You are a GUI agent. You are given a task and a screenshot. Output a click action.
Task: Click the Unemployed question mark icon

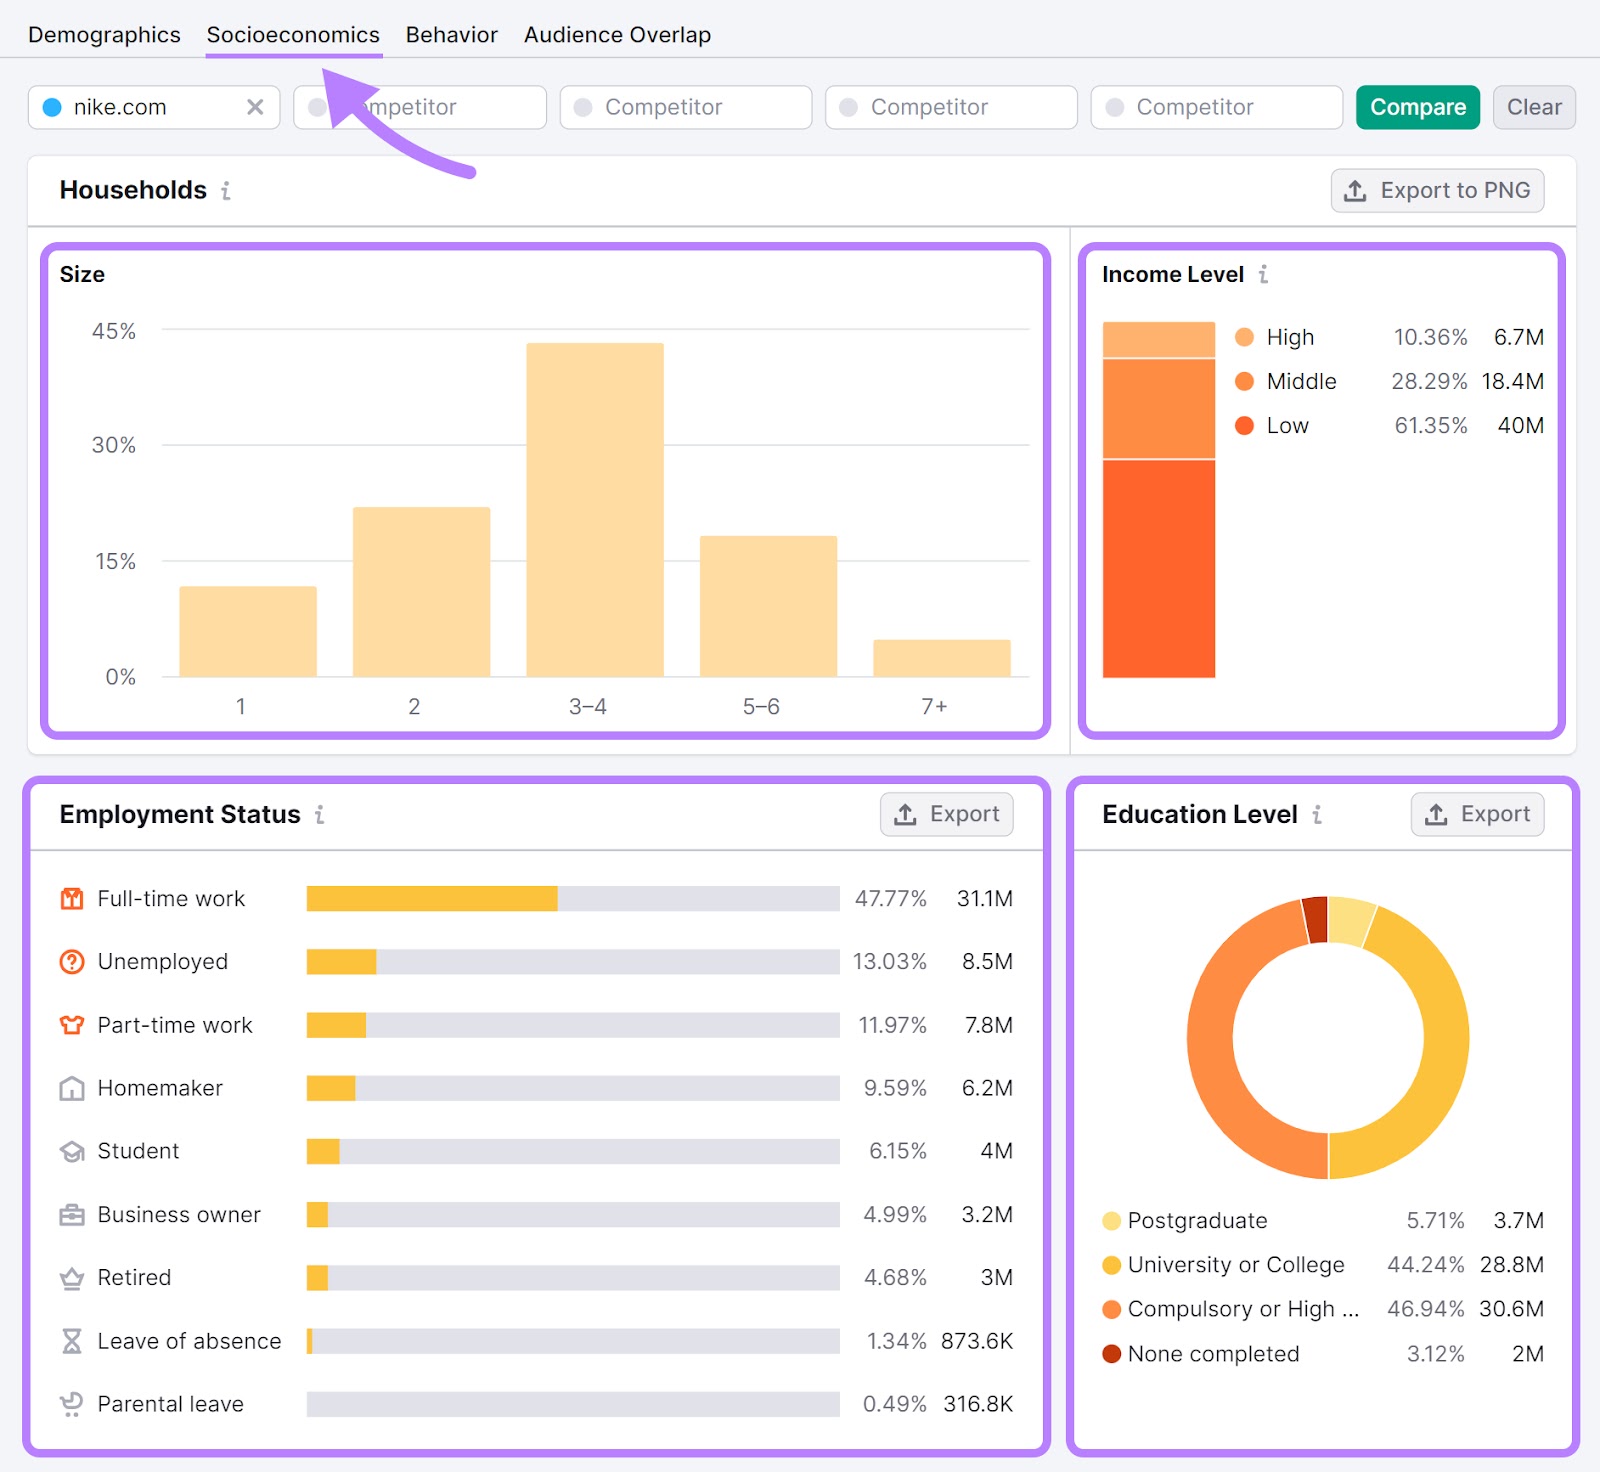[71, 961]
